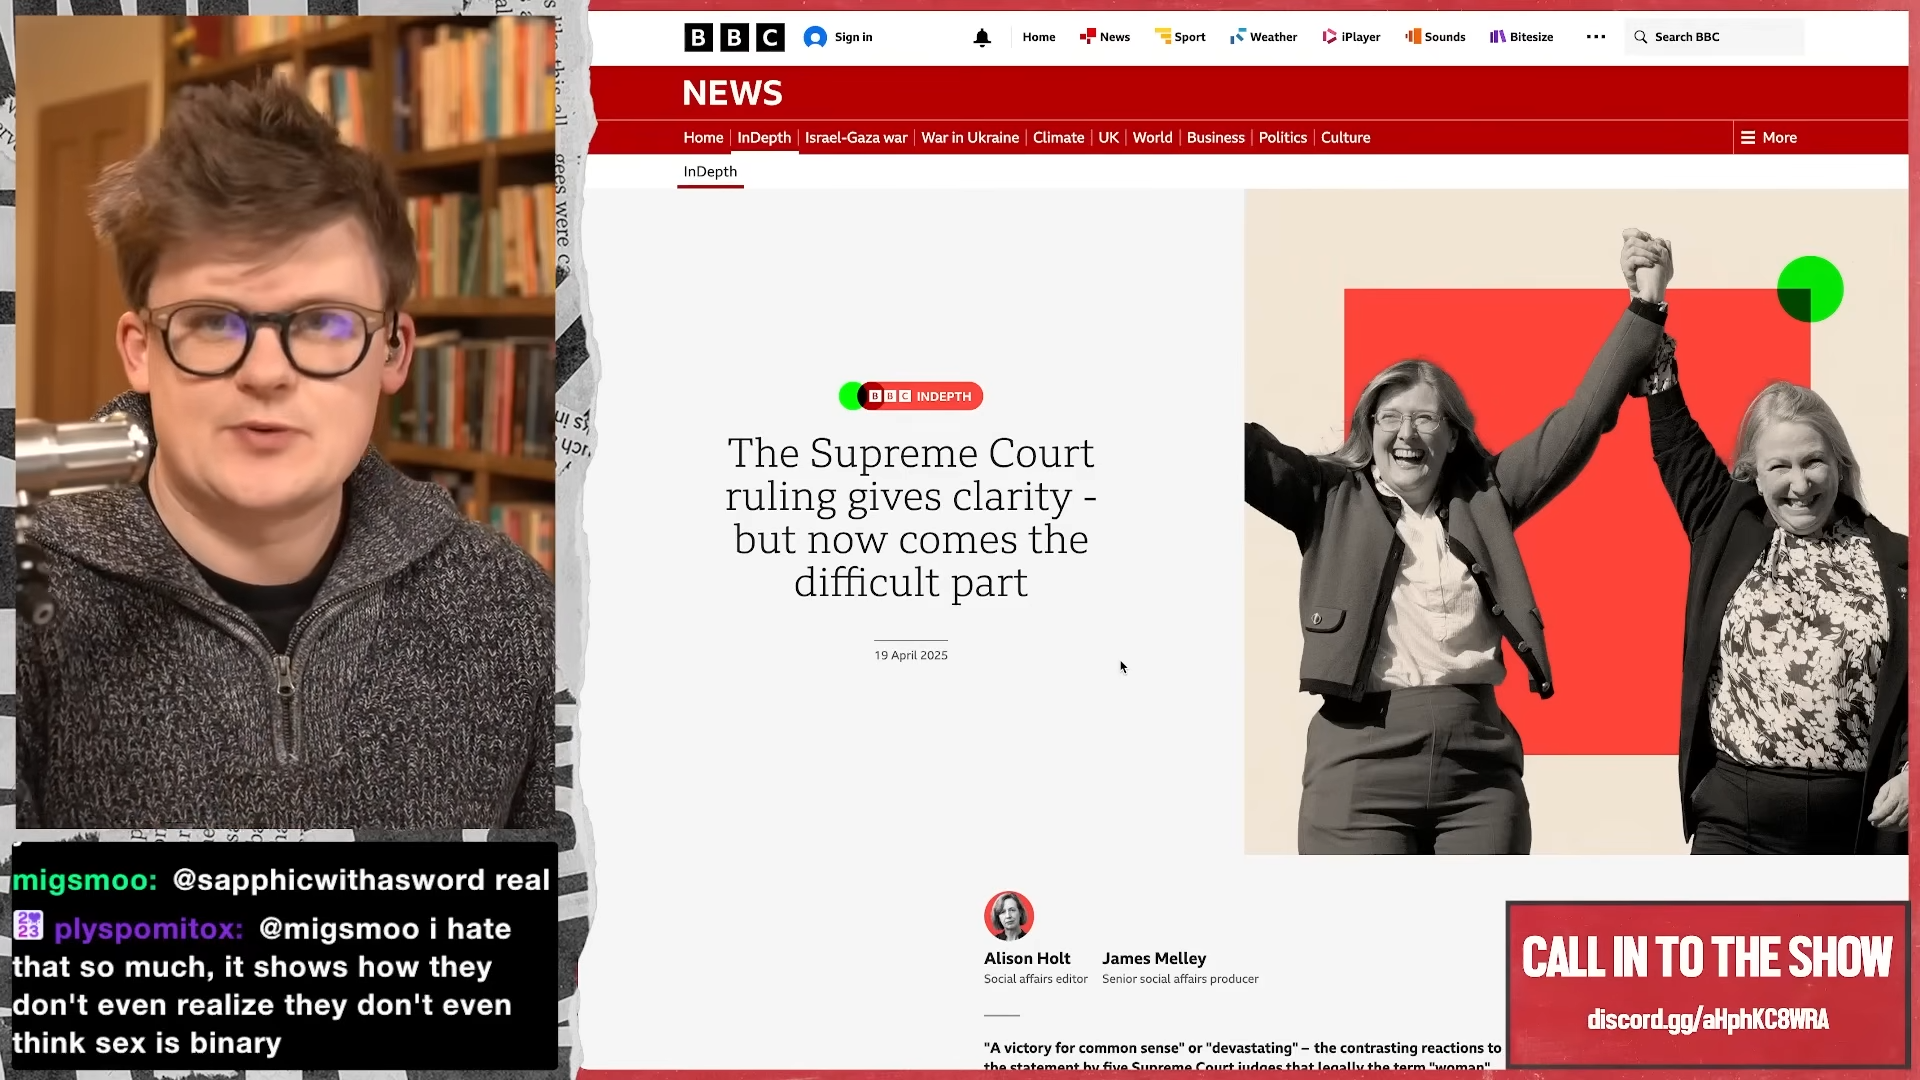Click Alison Holt's author photo
This screenshot has height=1080, width=1920.
[1008, 916]
